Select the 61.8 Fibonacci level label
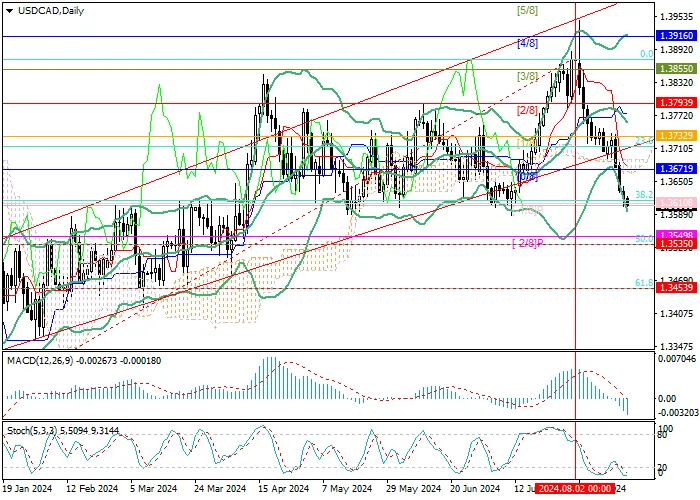 point(644,283)
